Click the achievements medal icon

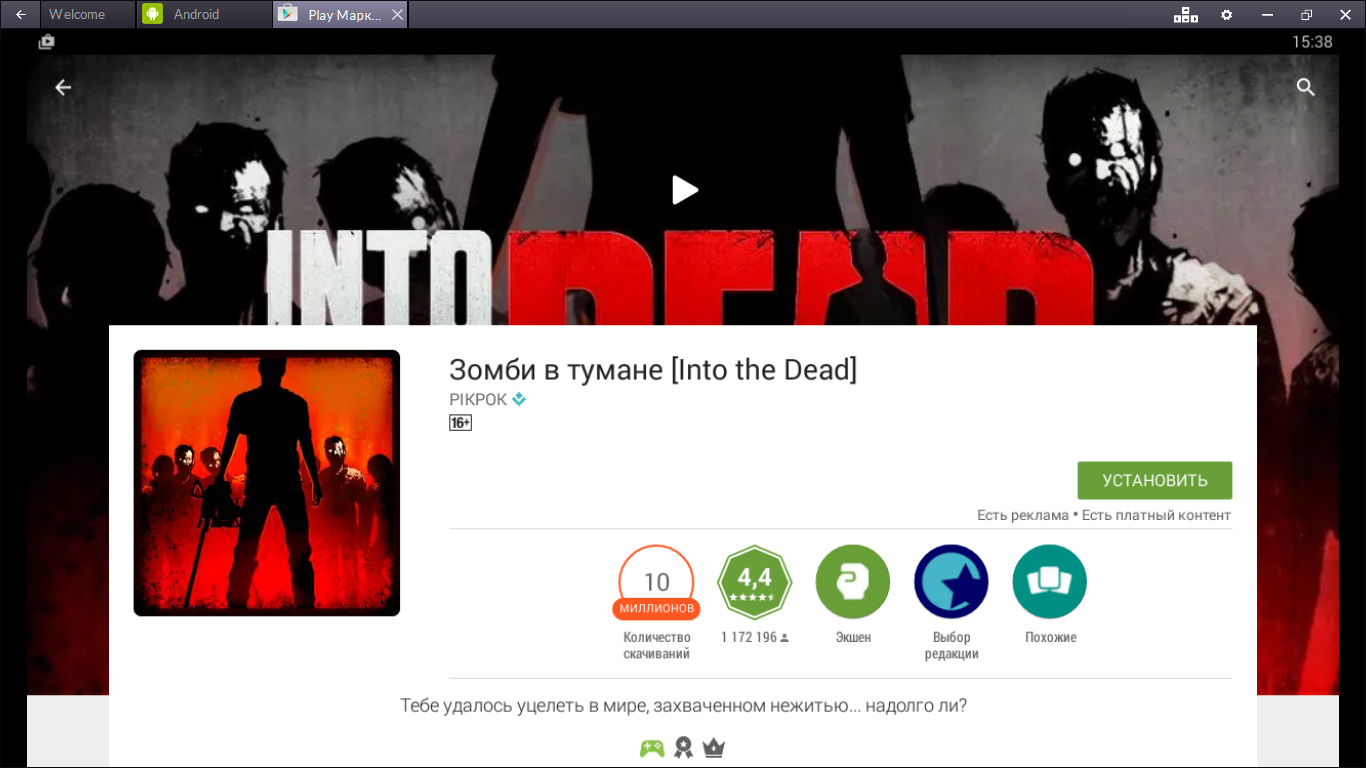click(x=683, y=748)
